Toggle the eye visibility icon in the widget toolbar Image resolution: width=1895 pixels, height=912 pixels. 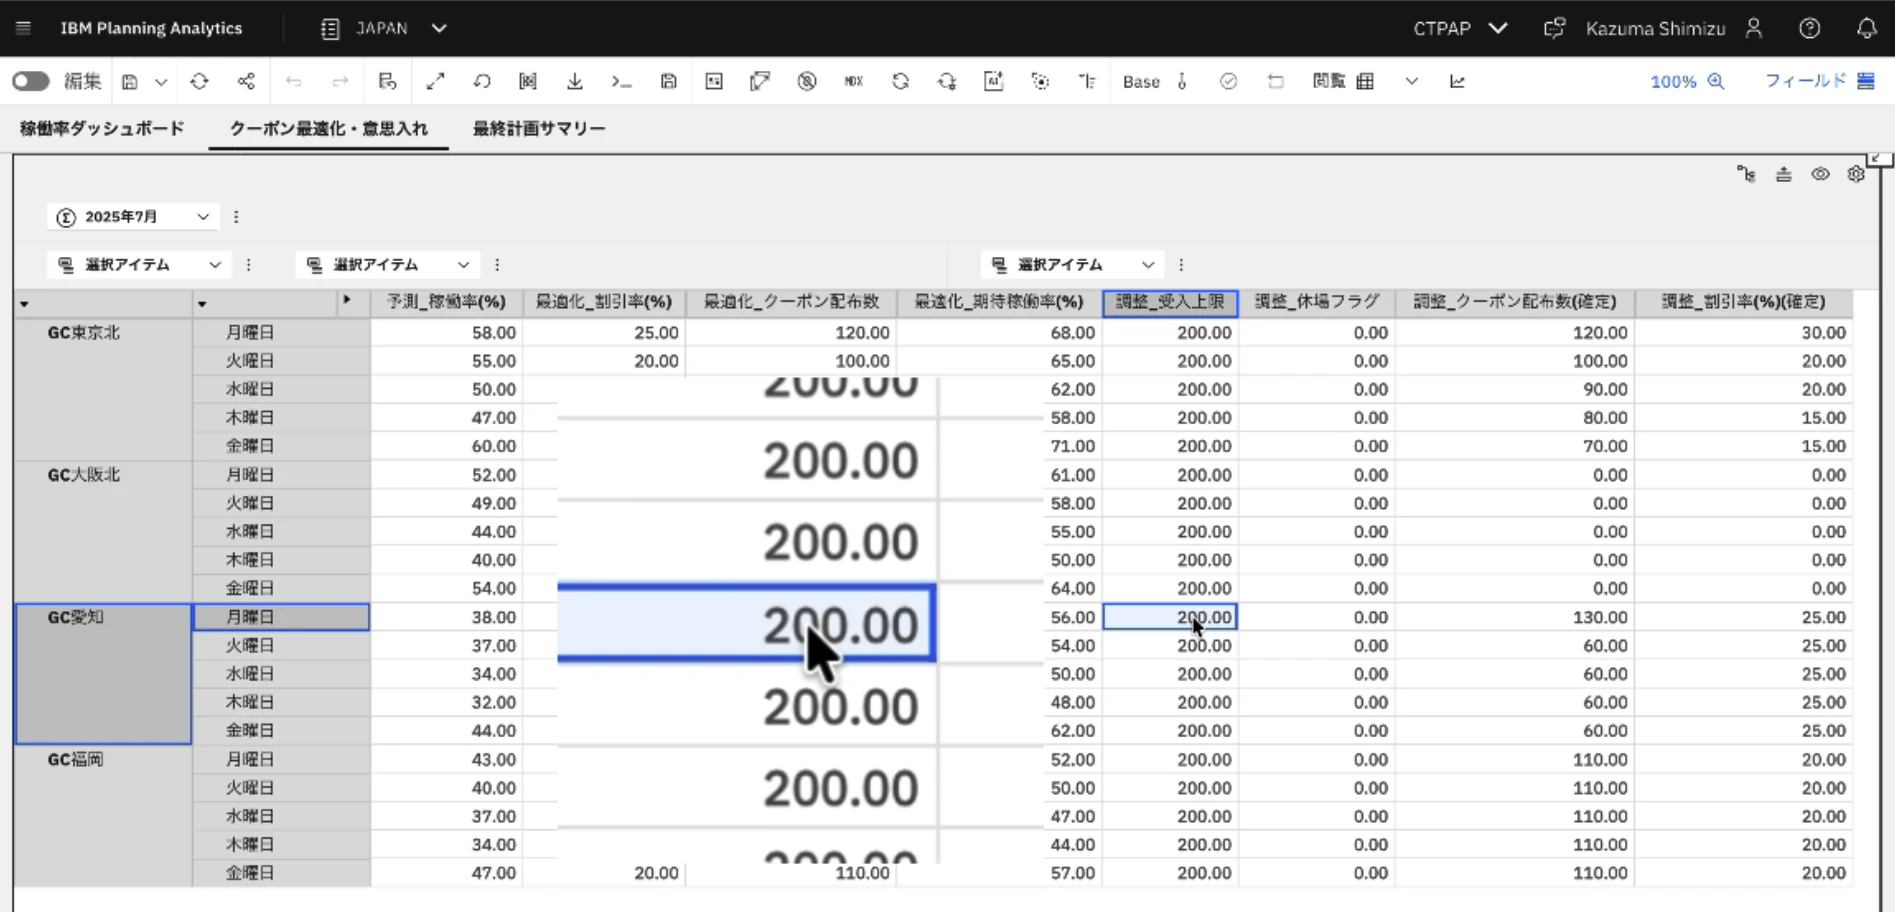(1820, 174)
